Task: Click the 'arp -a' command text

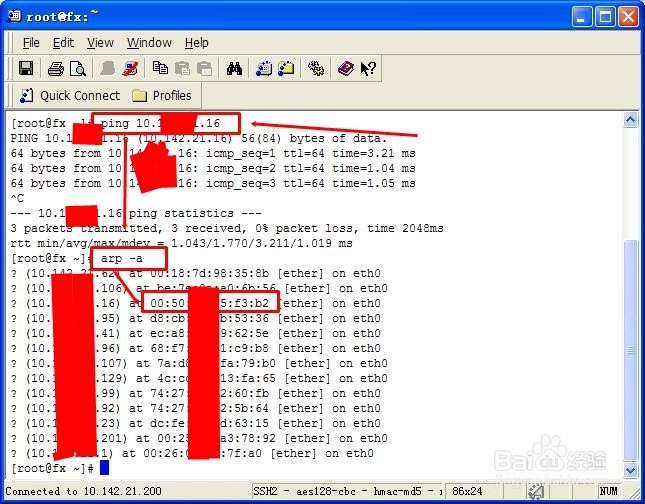Action: click(x=121, y=258)
